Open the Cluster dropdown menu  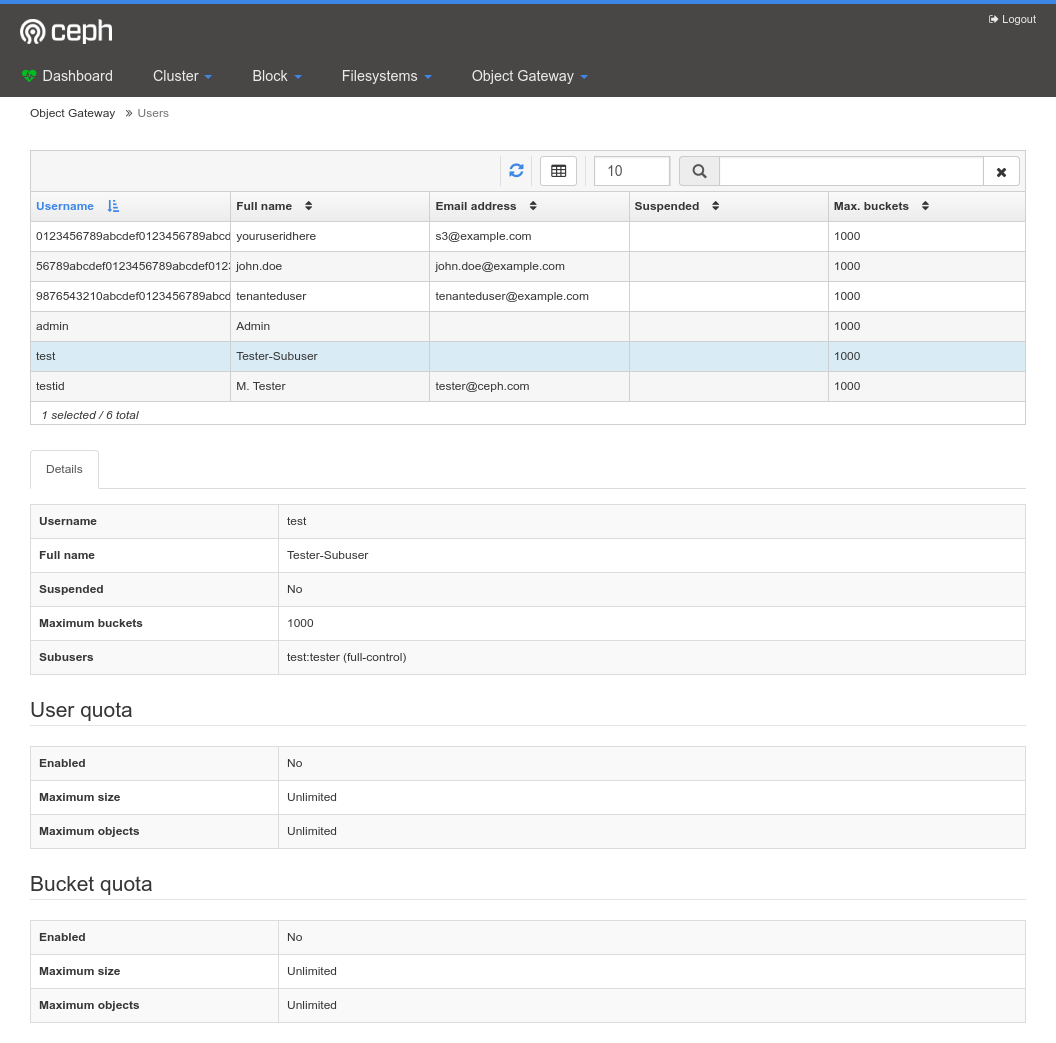181,76
